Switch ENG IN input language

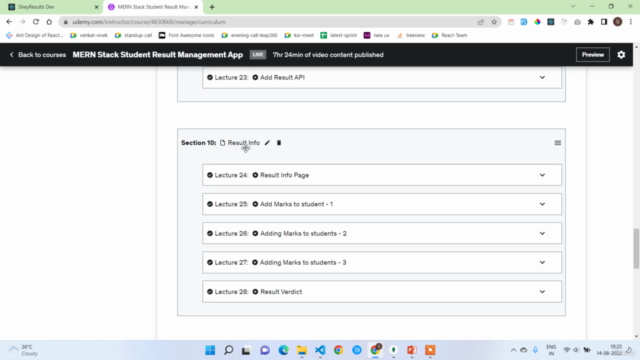click(x=551, y=350)
